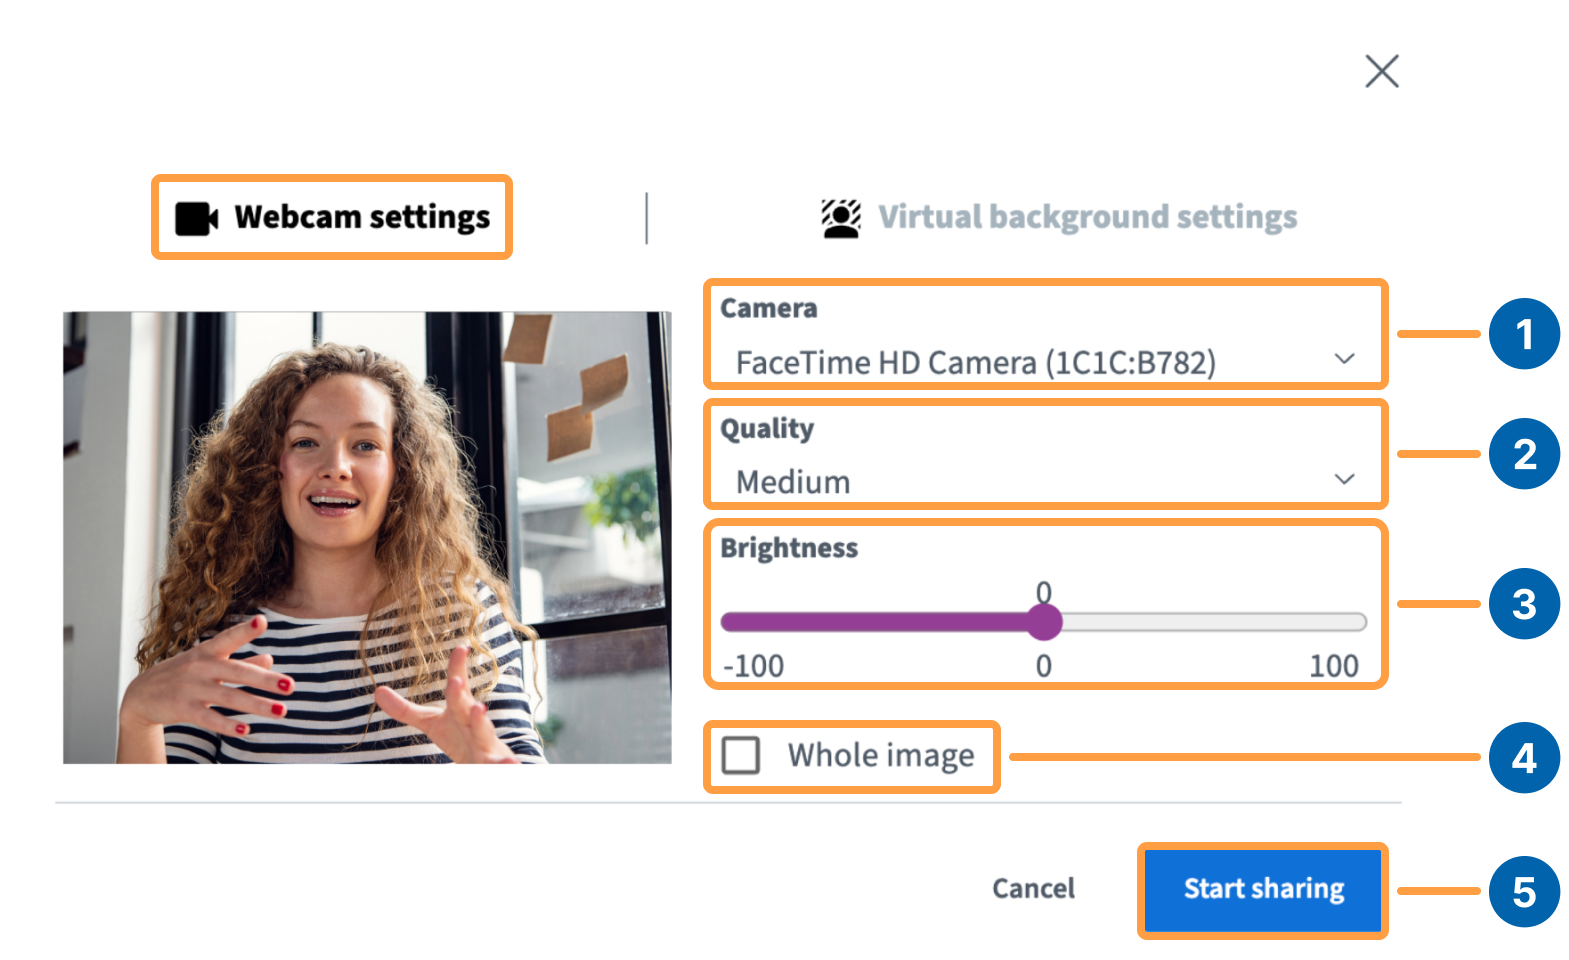Click the Brightness label text

tap(789, 548)
